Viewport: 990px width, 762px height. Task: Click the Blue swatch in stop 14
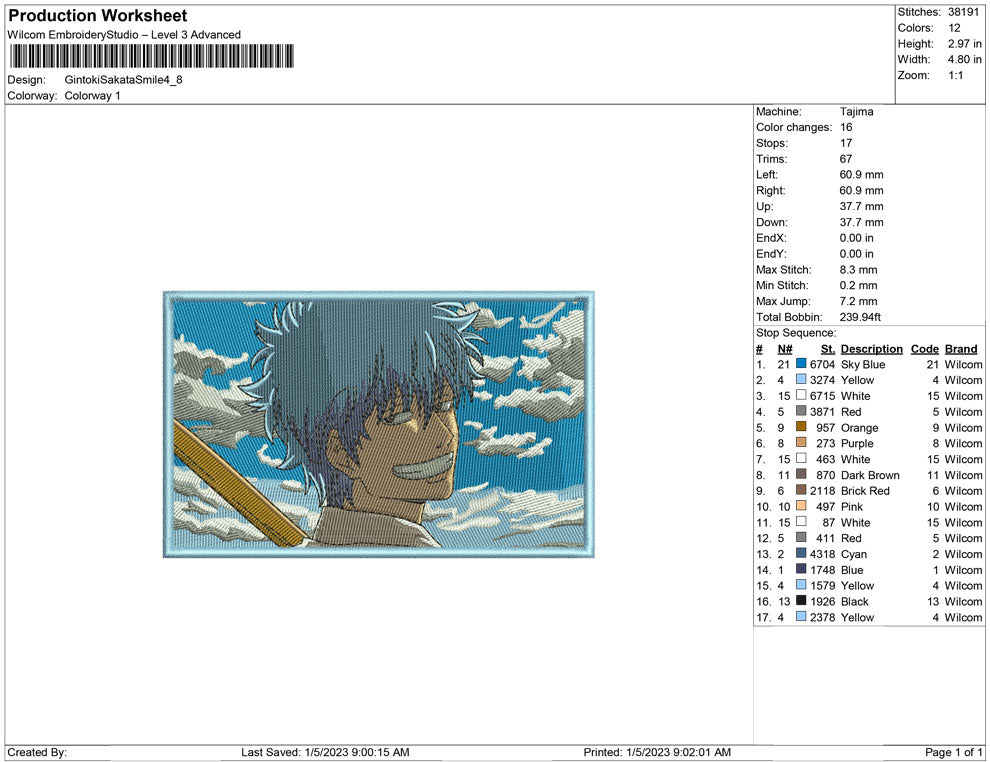click(x=801, y=569)
